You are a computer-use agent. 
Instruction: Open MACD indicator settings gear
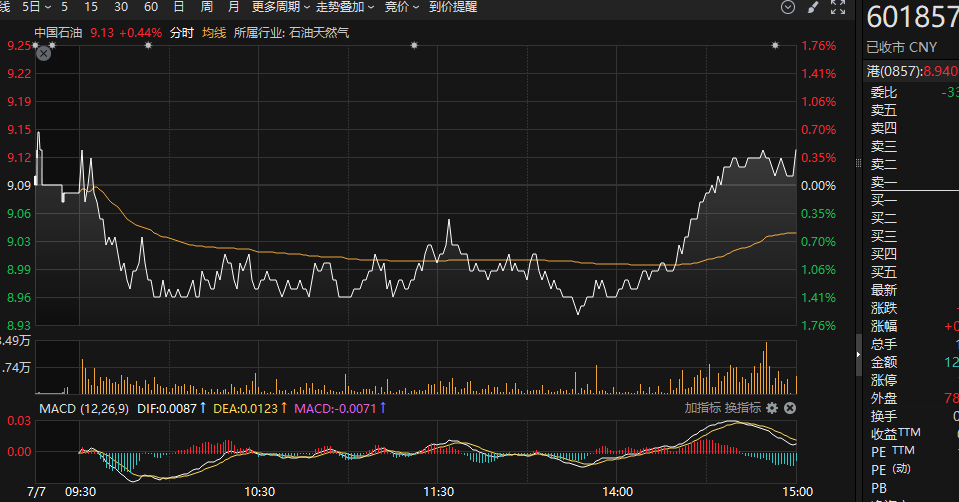[772, 408]
